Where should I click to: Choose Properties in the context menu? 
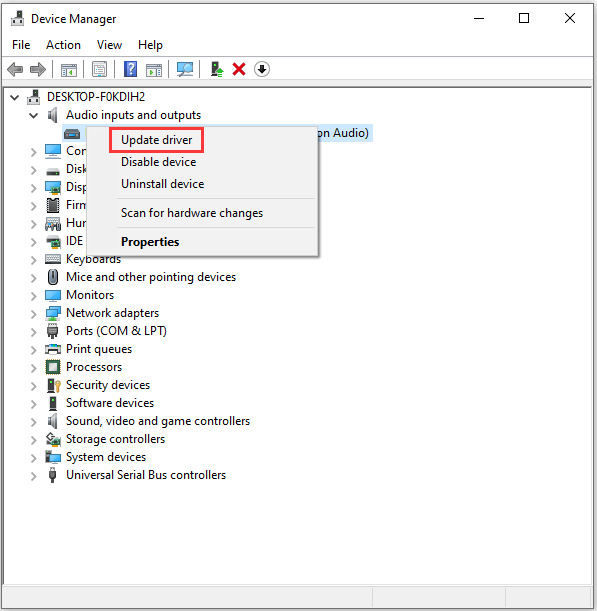150,242
